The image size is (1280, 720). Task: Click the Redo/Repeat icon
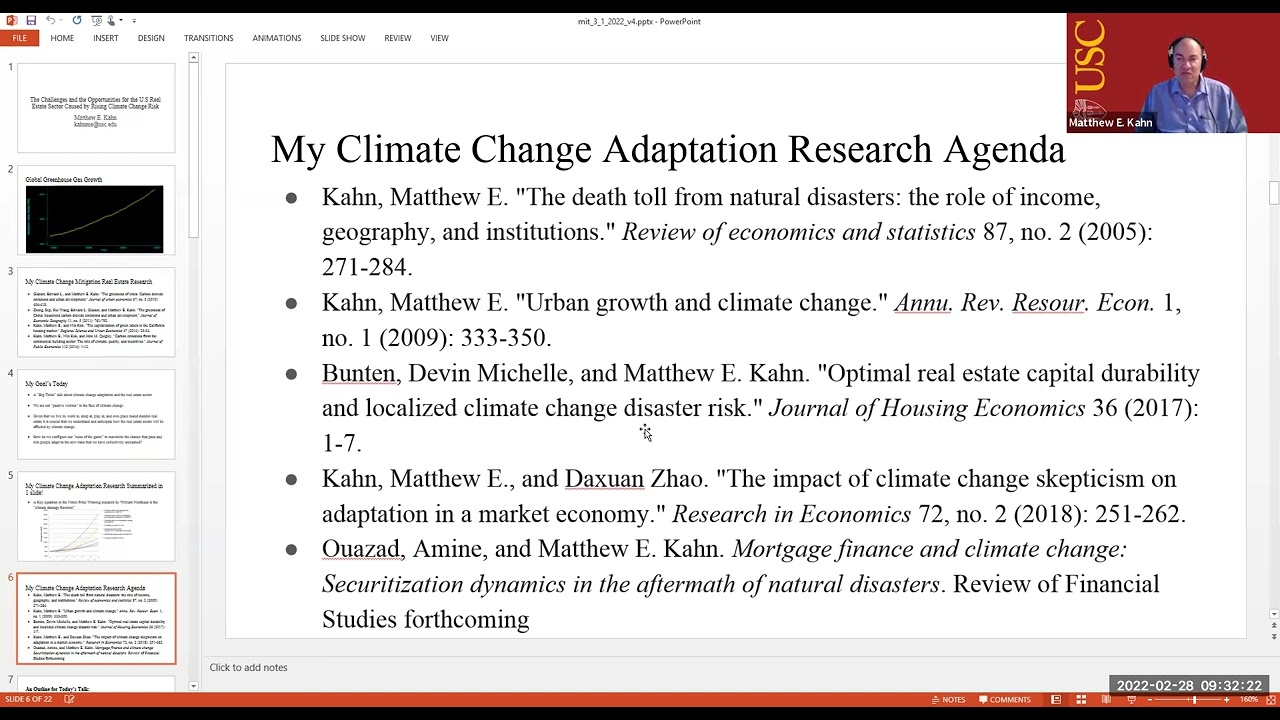coord(77,20)
